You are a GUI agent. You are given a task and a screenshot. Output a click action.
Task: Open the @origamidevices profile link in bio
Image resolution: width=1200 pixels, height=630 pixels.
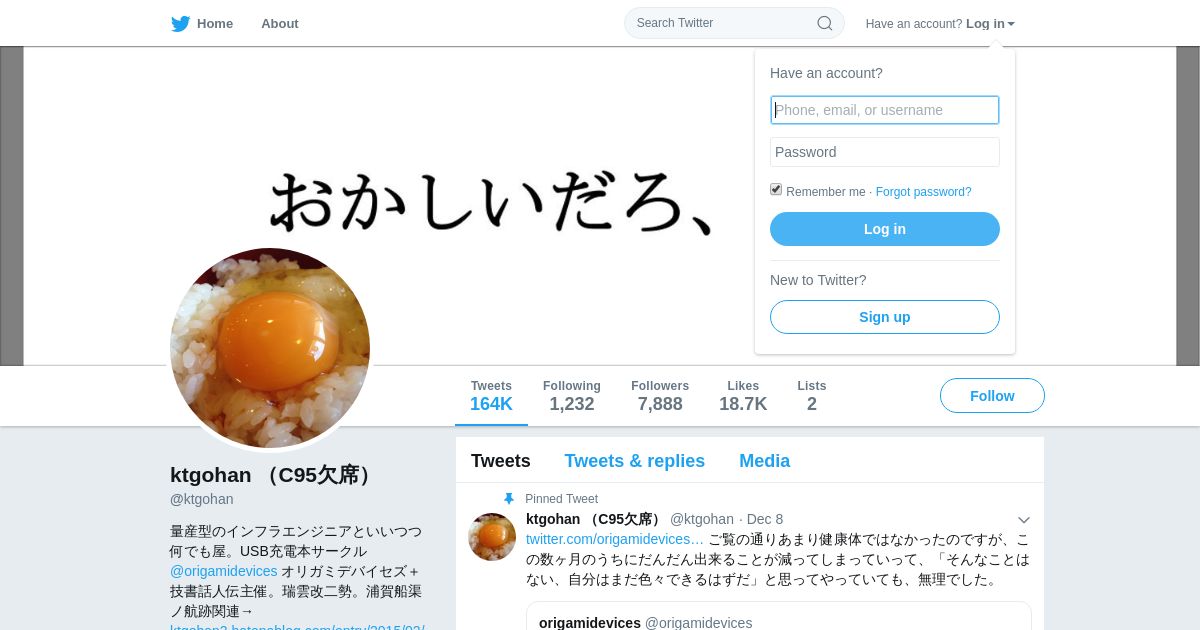pos(224,571)
